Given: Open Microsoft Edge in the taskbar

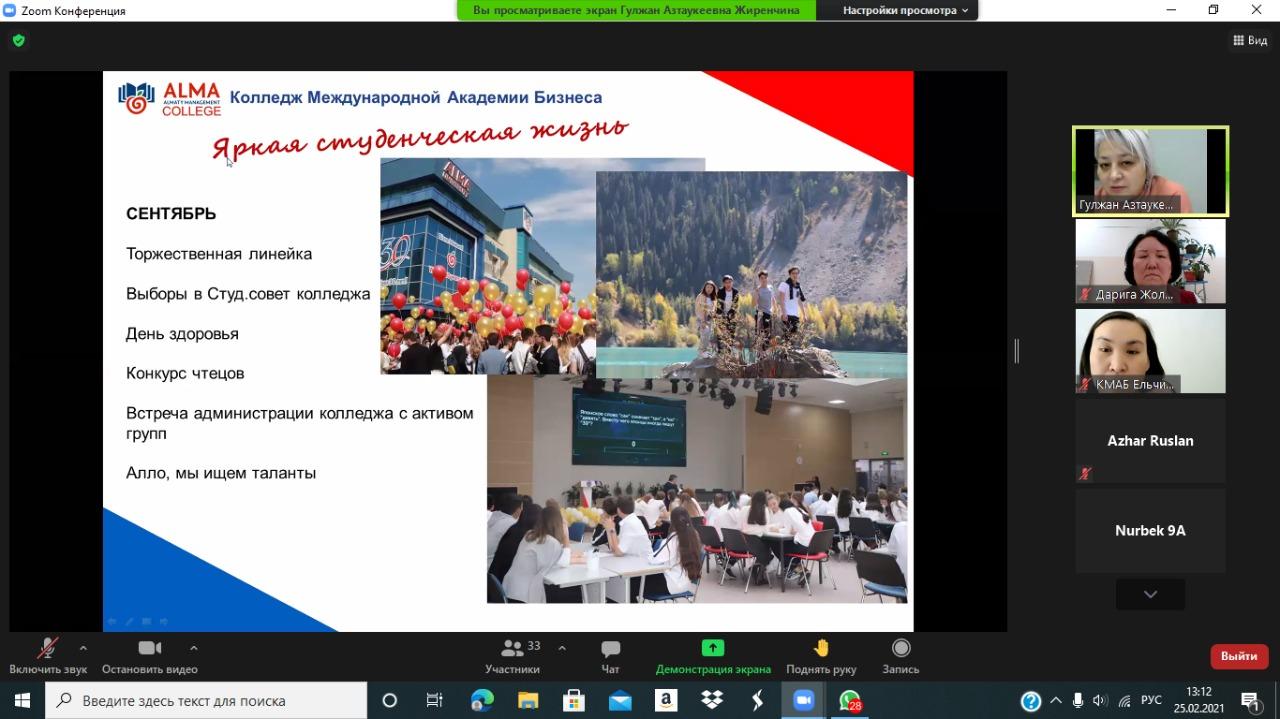Looking at the screenshot, I should tap(482, 700).
